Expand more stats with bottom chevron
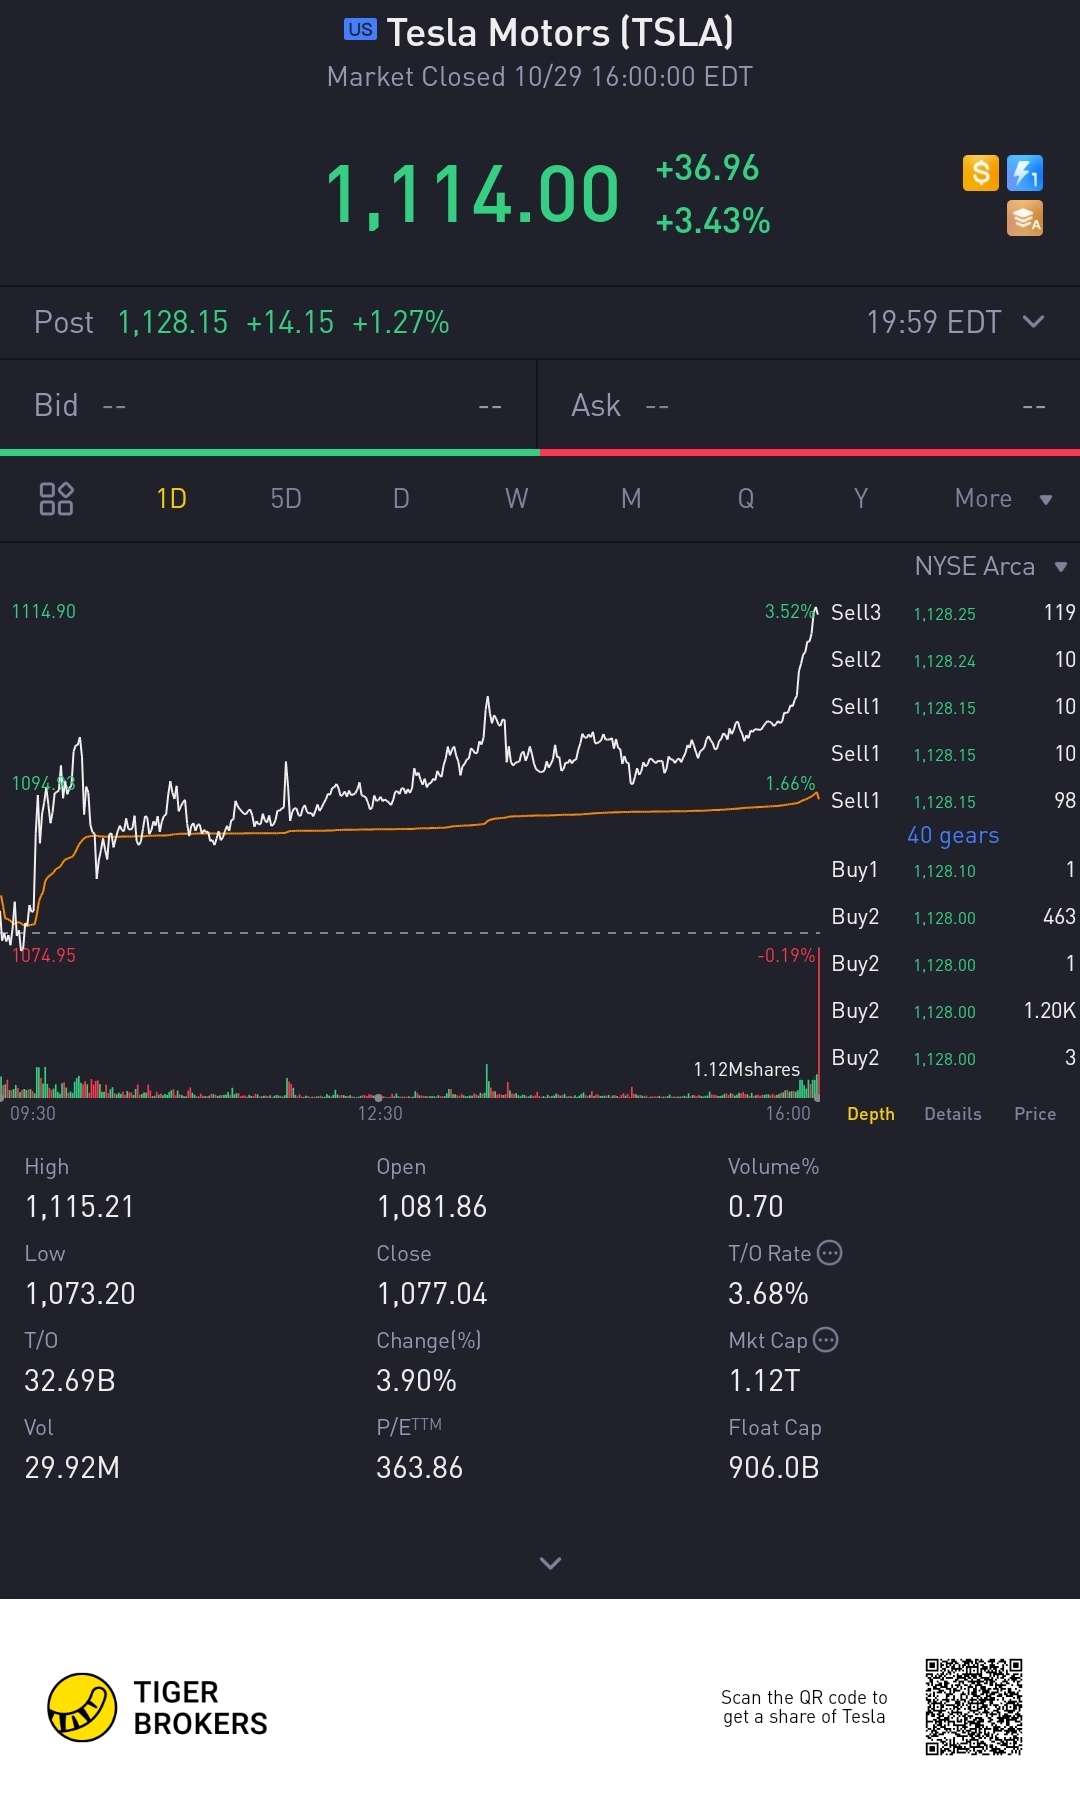Screen dimensions: 1080x1816 550,1562
